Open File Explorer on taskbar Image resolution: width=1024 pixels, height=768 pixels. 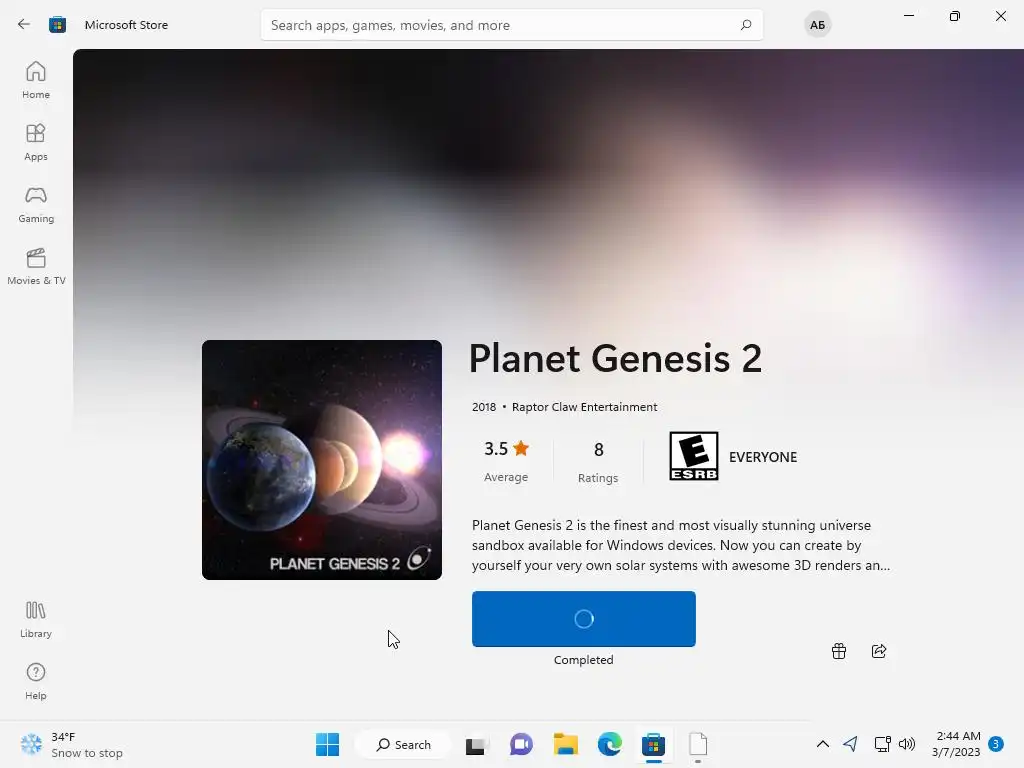coord(566,744)
